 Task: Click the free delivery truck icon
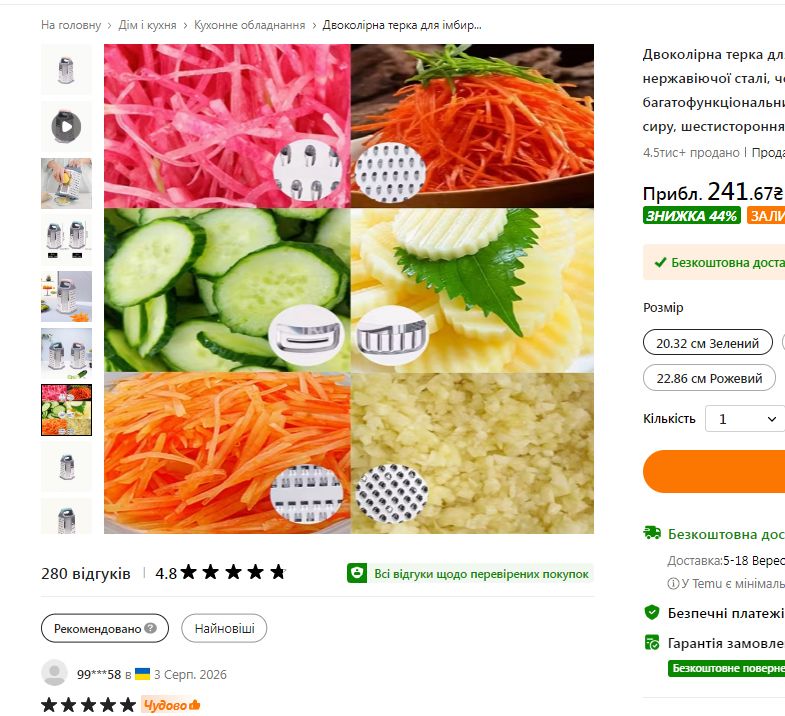click(x=652, y=533)
